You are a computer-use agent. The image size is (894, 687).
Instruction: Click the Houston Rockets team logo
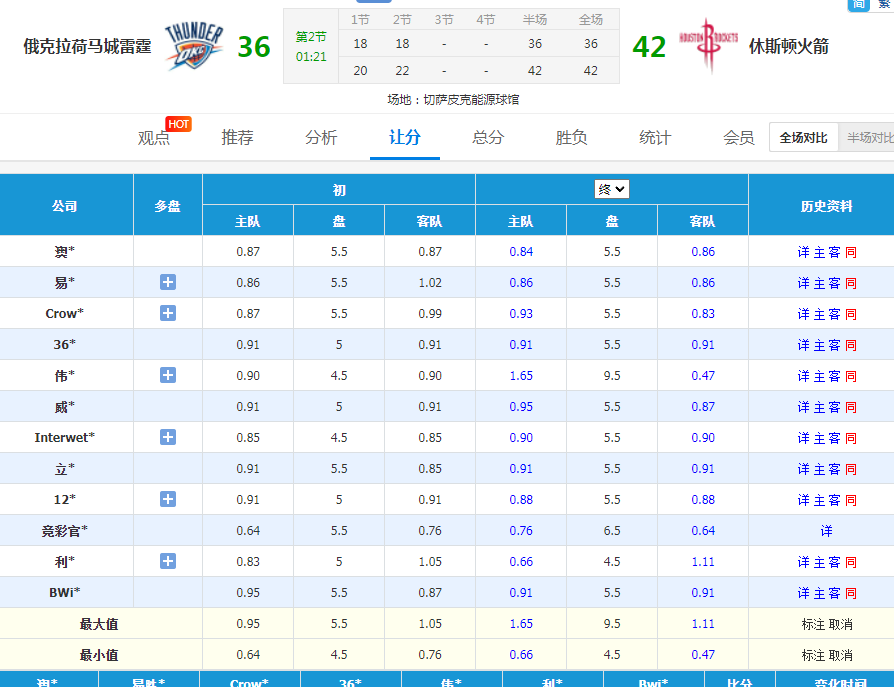[x=708, y=46]
